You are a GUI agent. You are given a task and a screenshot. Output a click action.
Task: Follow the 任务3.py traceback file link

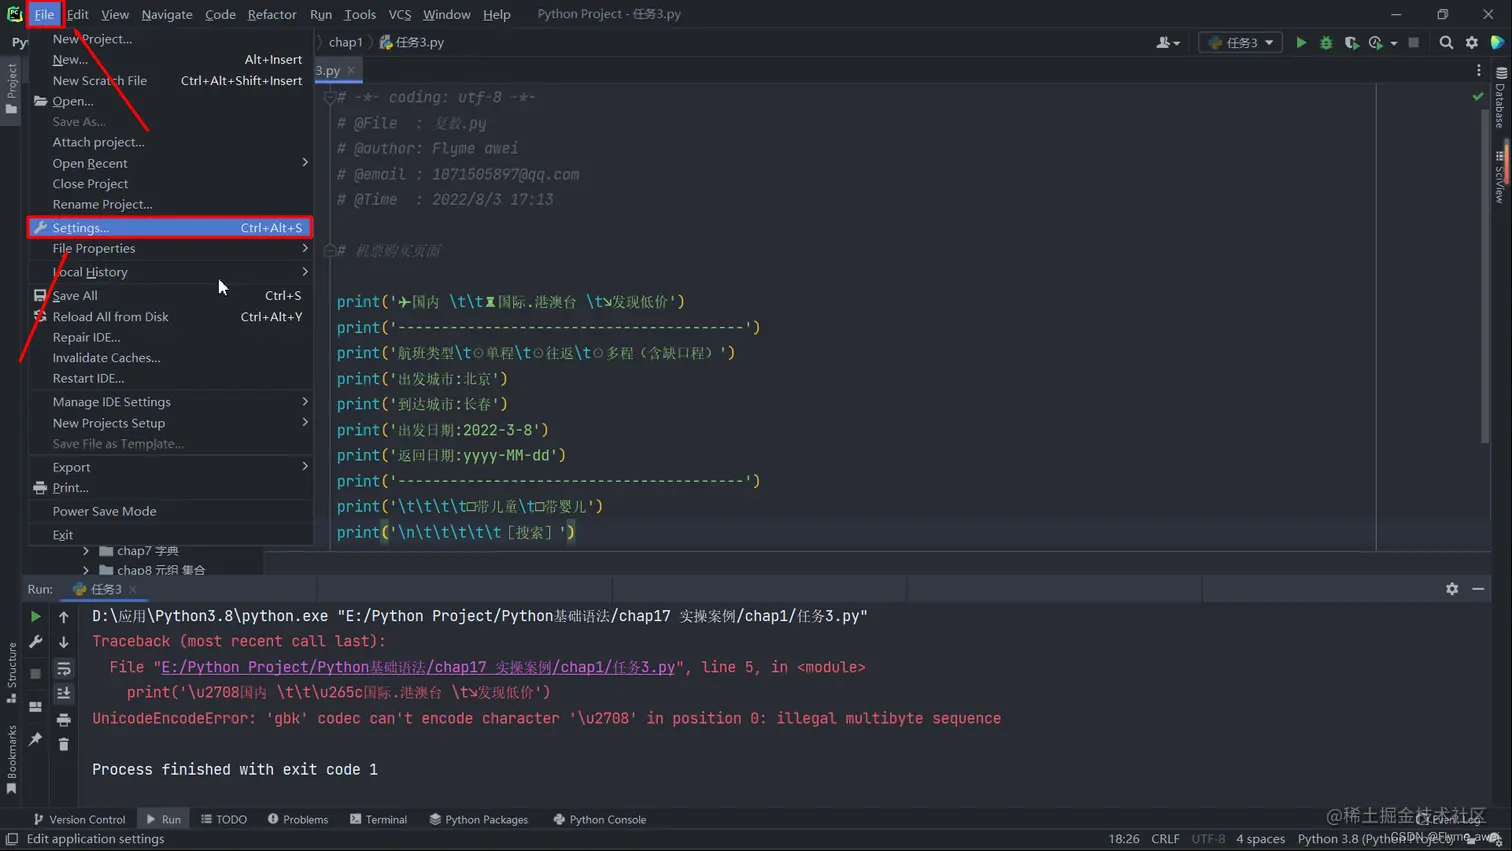[418, 667]
